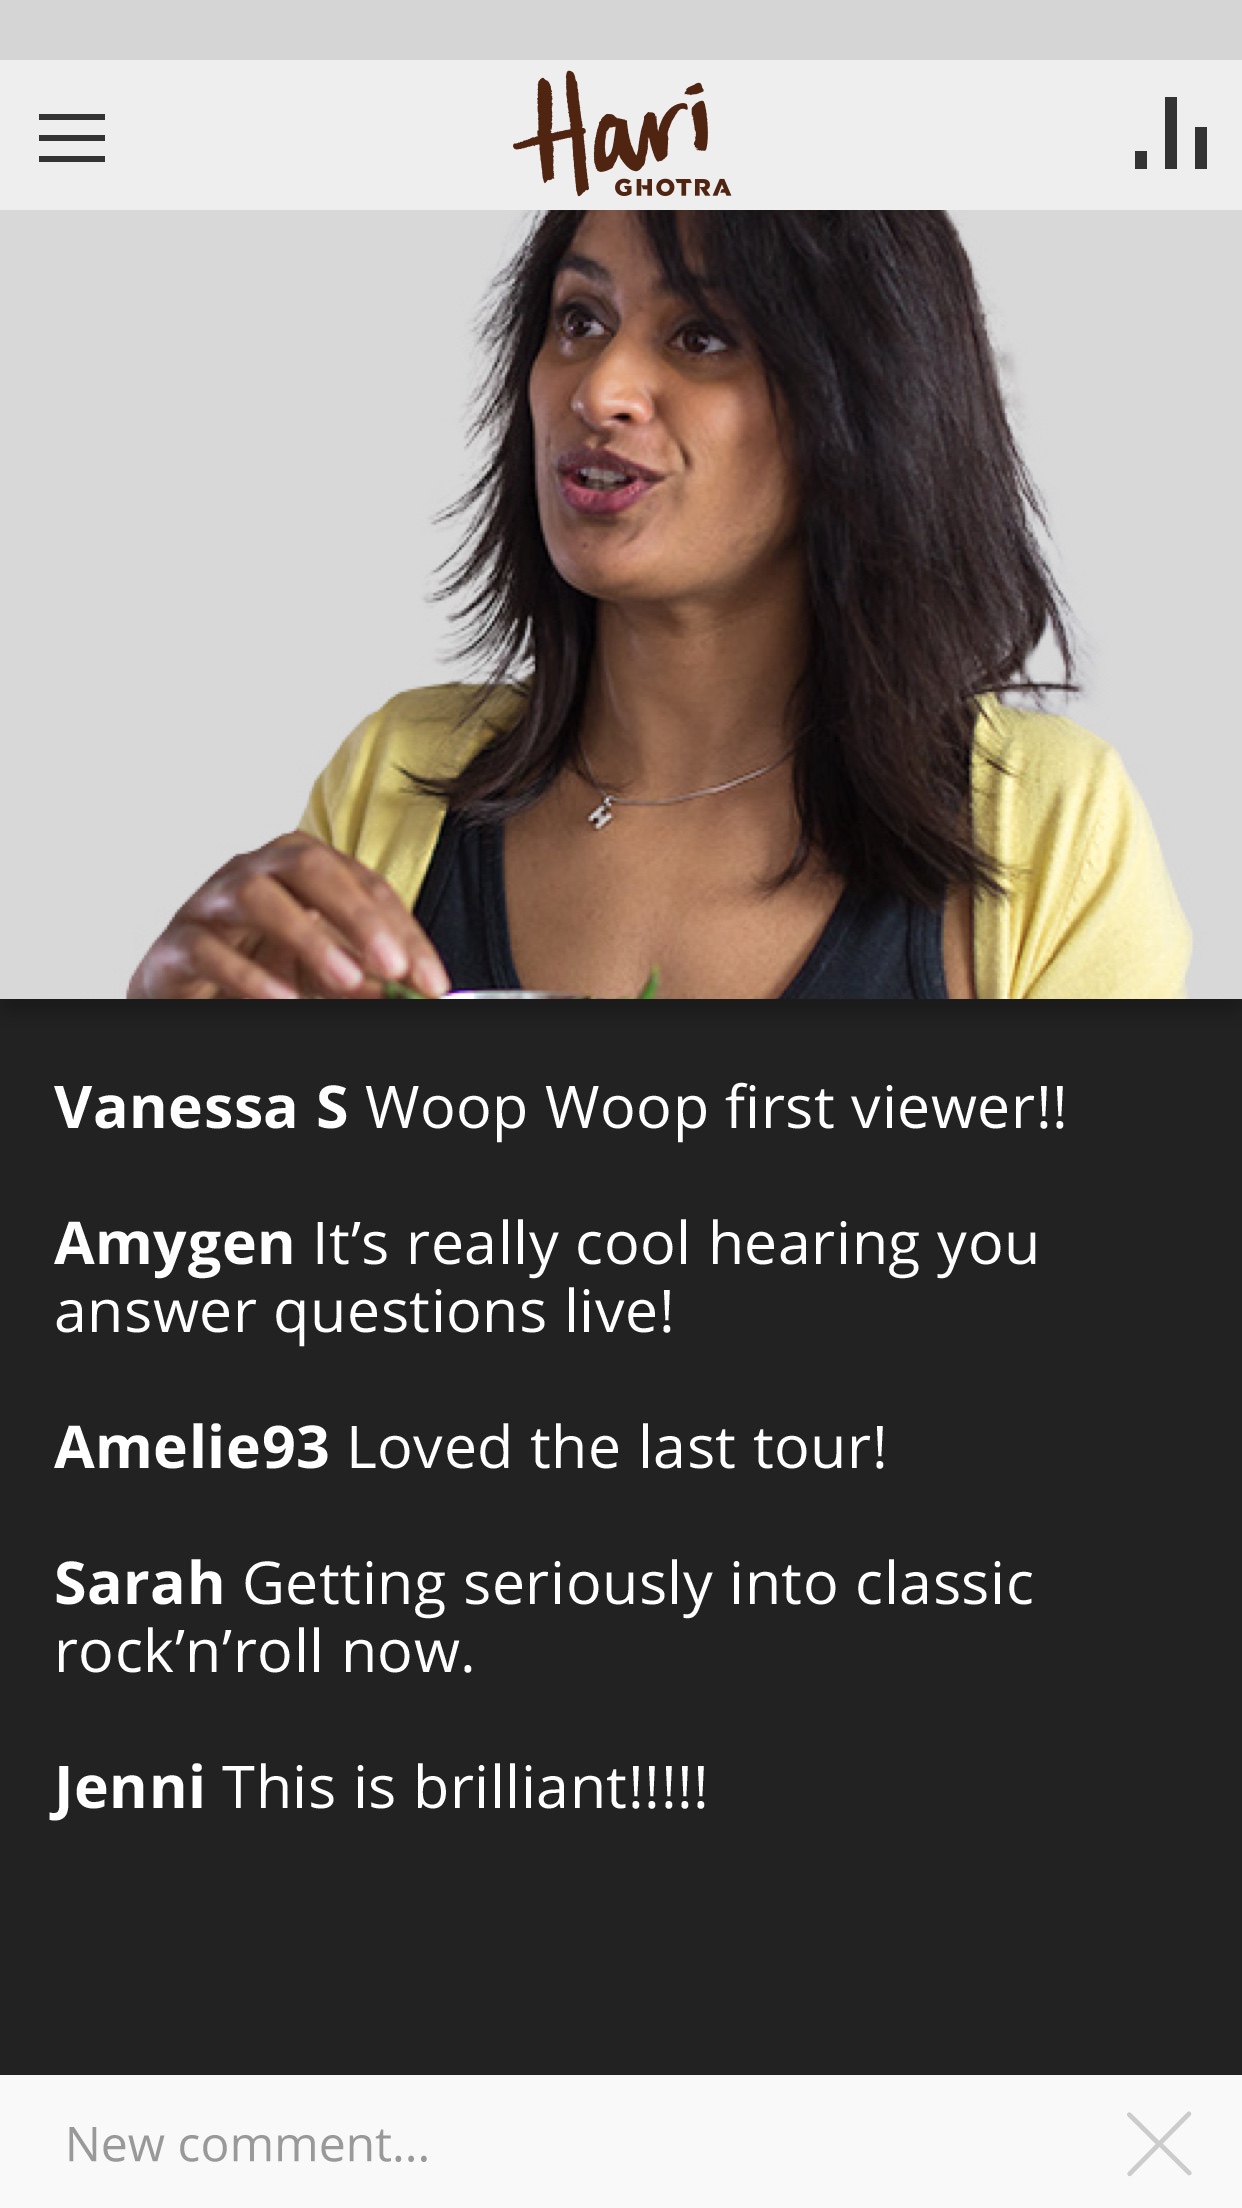Tap the Loved the last tour comment
Image resolution: width=1242 pixels, height=2208 pixels.
coord(617,1447)
